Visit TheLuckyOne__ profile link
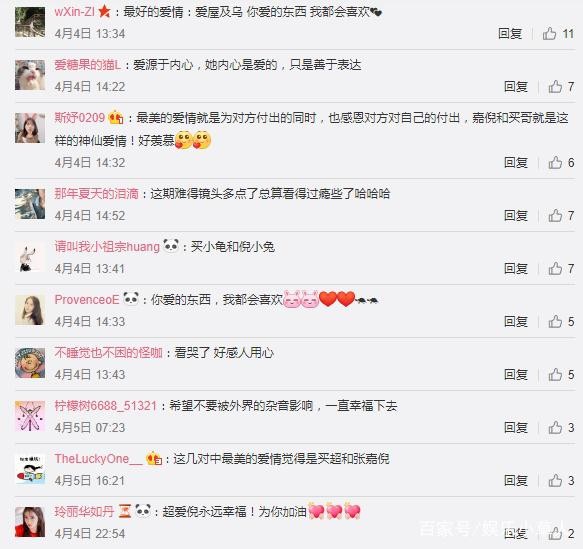Image resolution: width=583 pixels, height=549 pixels. [x=99, y=459]
